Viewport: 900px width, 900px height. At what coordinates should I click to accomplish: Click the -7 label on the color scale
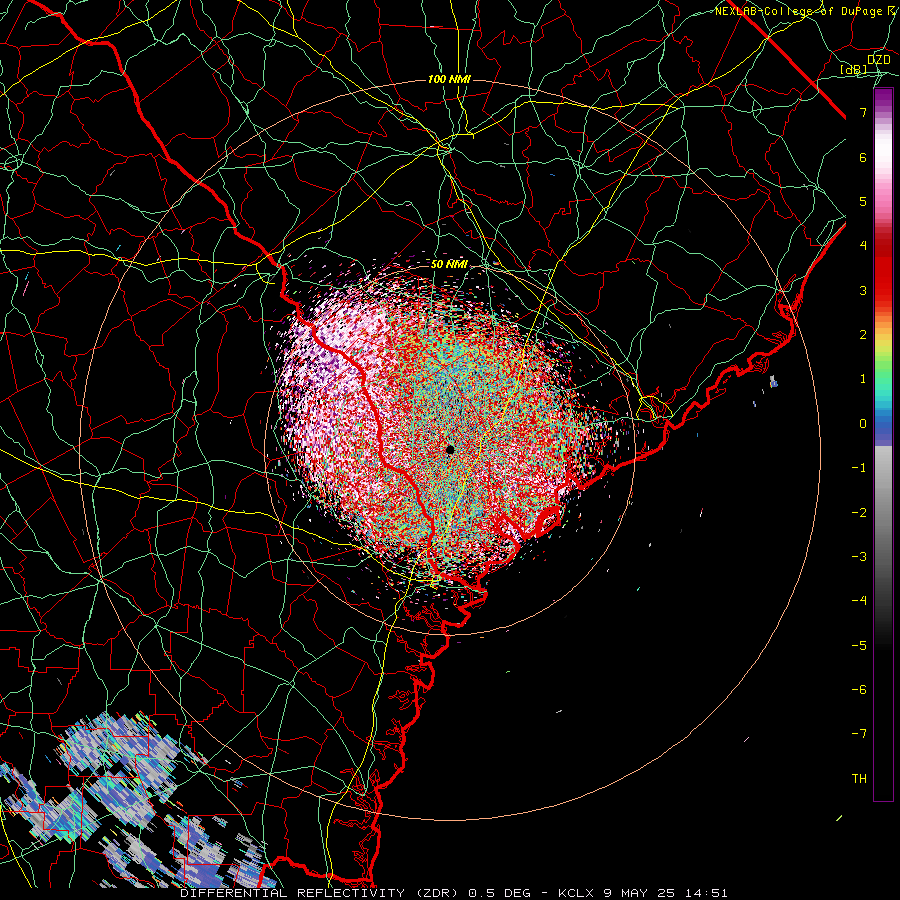pyautogui.click(x=859, y=734)
